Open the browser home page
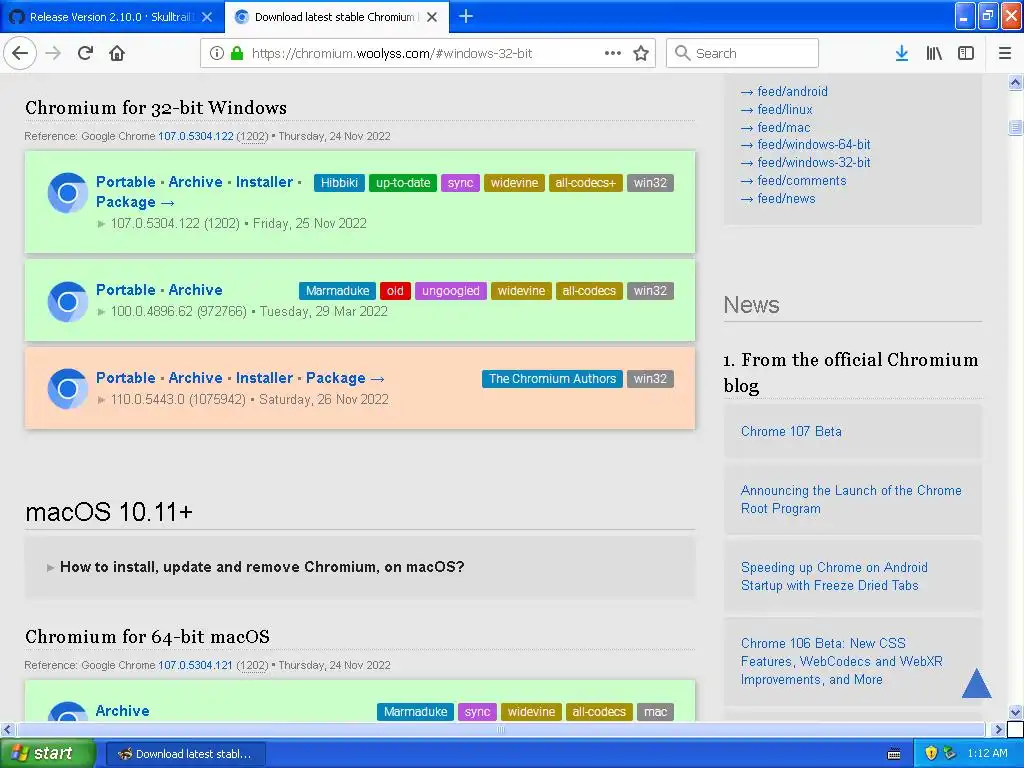The width and height of the screenshot is (1024, 768). pyautogui.click(x=117, y=53)
